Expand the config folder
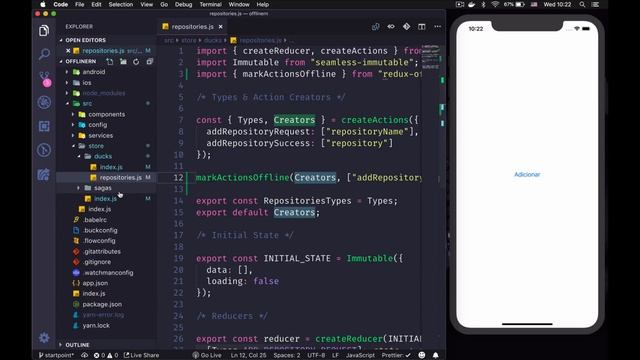The width and height of the screenshot is (640, 360). click(x=98, y=125)
